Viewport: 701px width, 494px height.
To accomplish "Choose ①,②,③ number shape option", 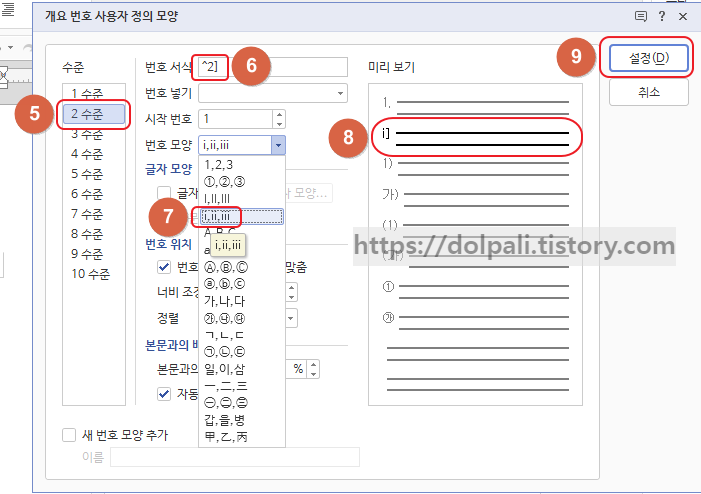I will (x=241, y=182).
